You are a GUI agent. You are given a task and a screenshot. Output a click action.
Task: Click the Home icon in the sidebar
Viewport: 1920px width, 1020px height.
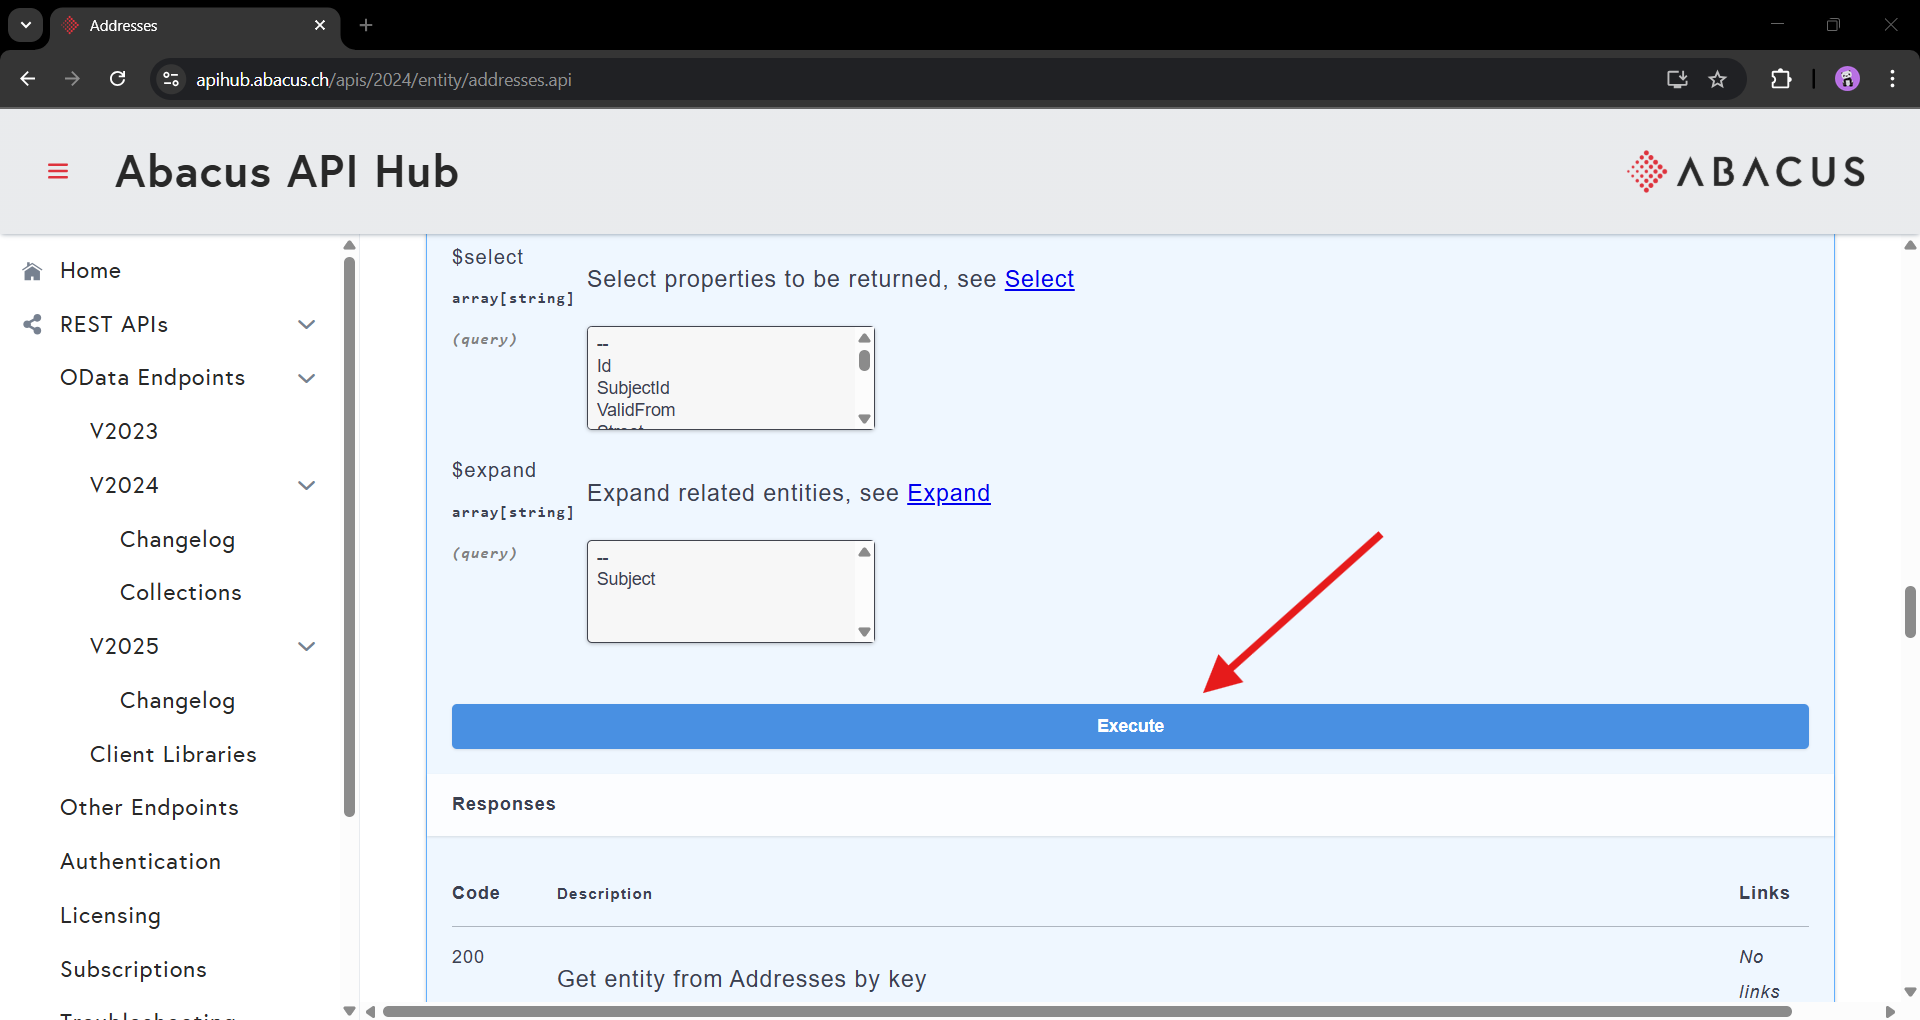32,271
